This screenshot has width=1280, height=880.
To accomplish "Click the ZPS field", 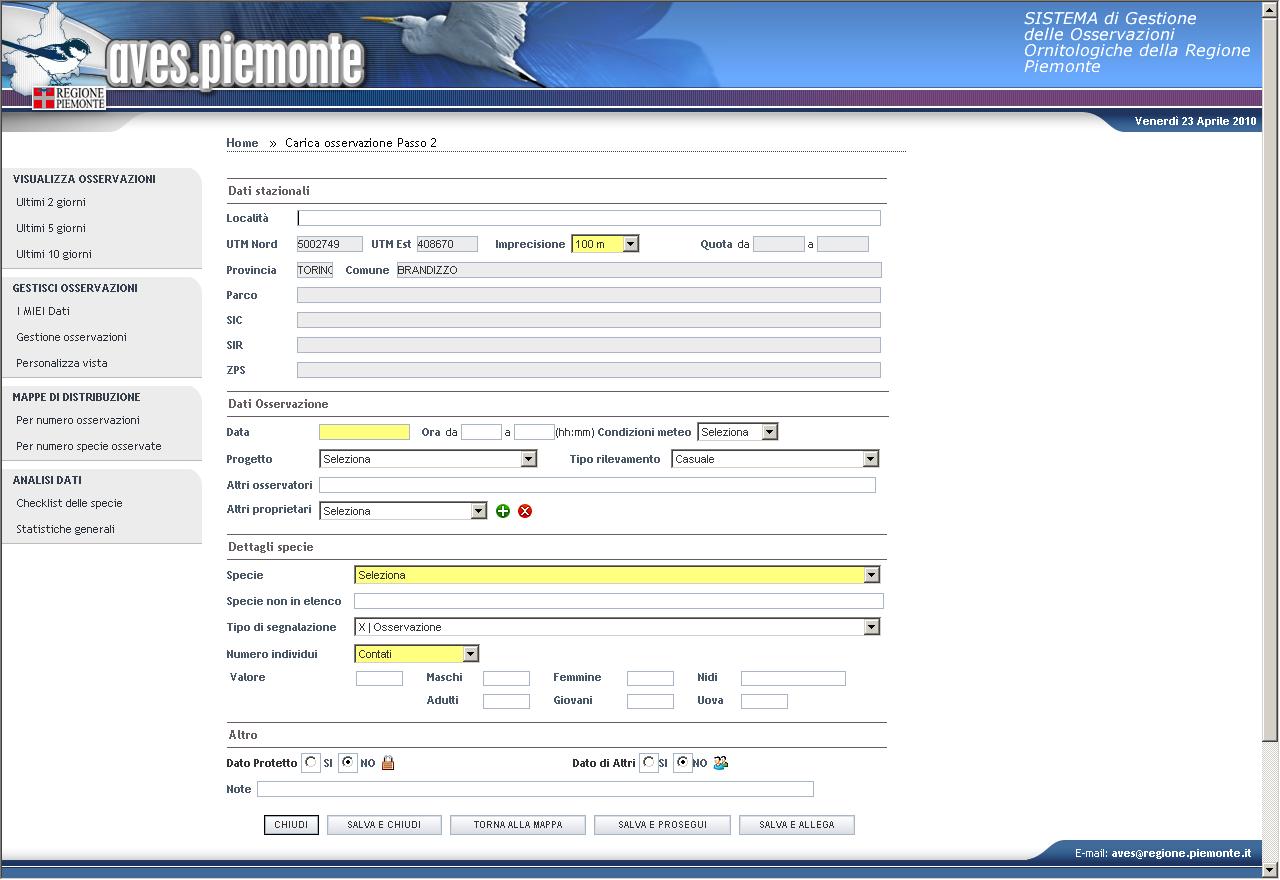I will point(589,370).
